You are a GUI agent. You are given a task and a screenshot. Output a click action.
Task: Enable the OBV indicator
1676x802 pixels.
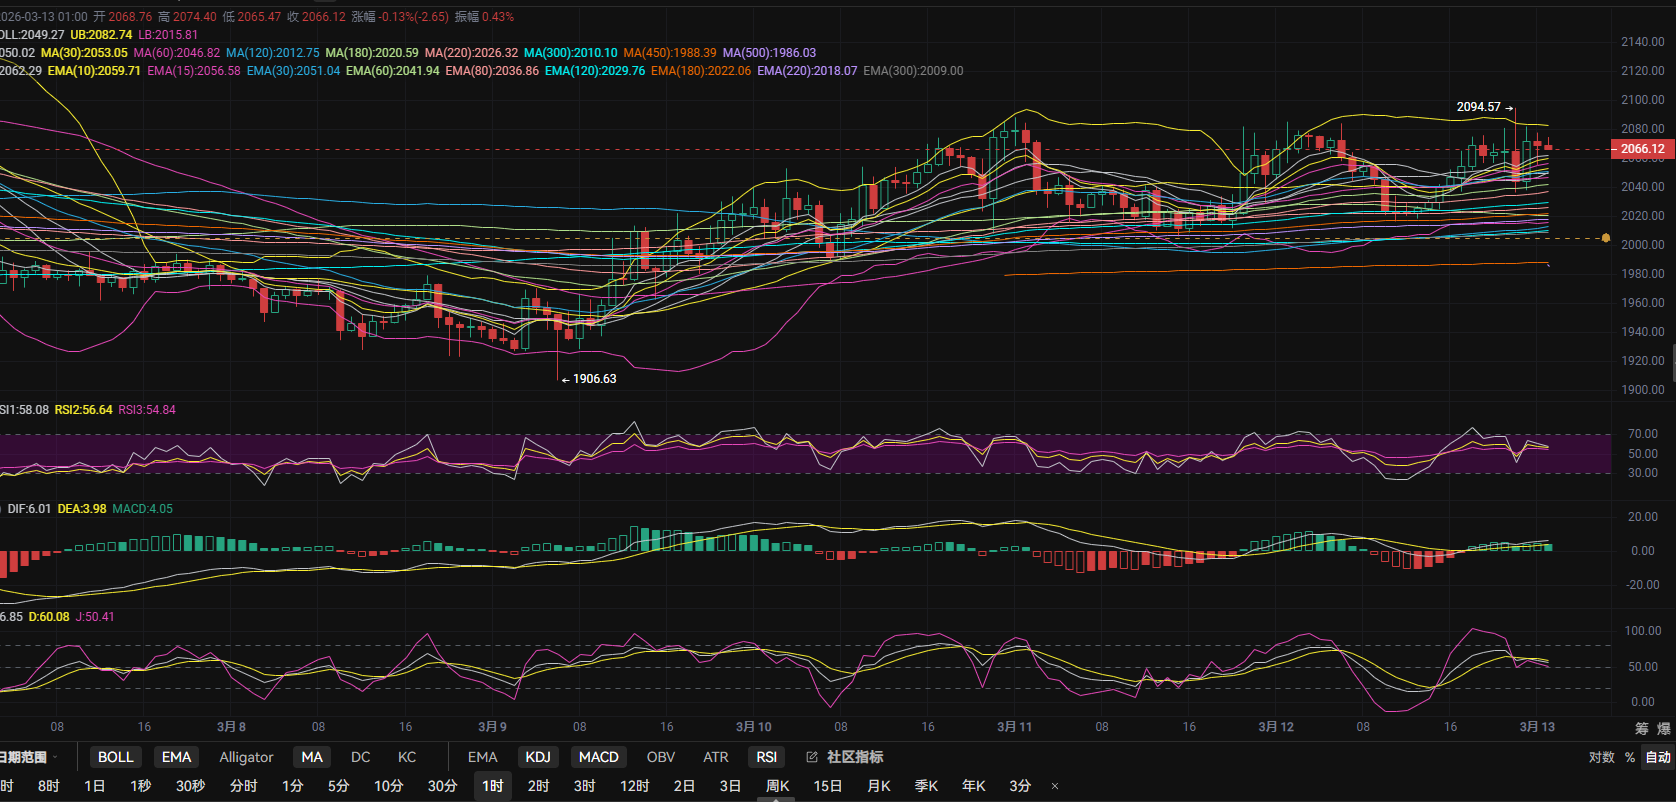660,757
